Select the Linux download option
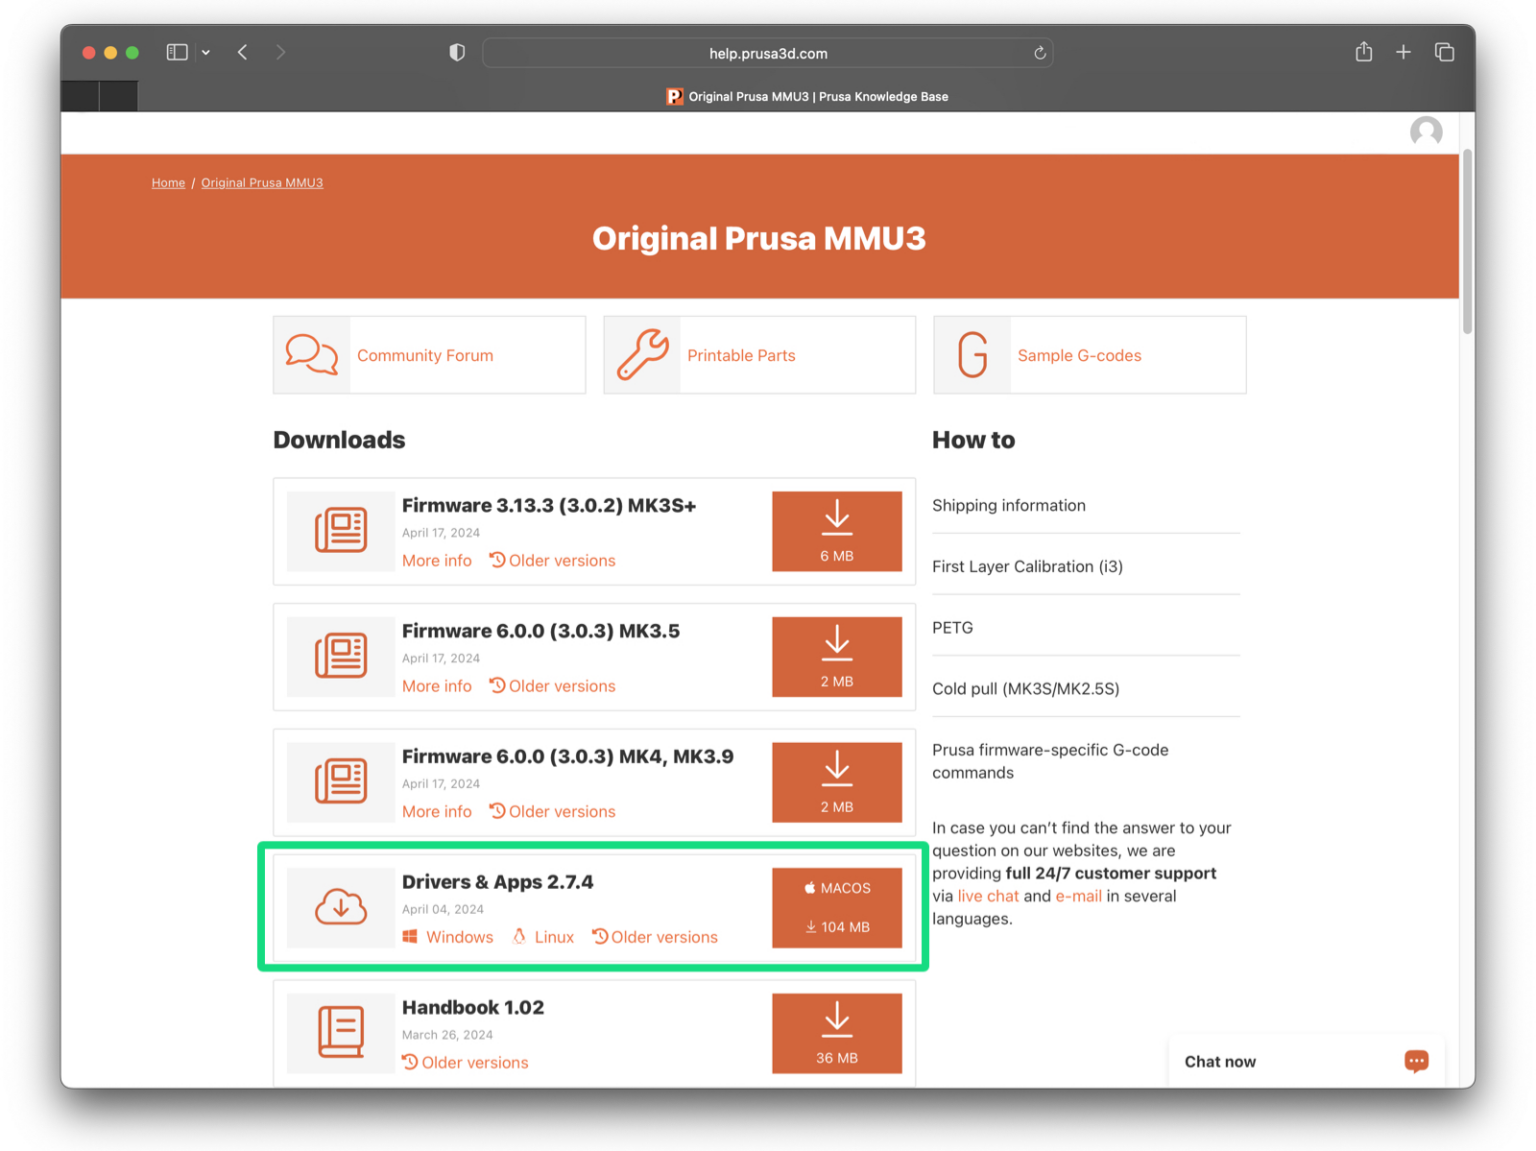 coord(543,937)
